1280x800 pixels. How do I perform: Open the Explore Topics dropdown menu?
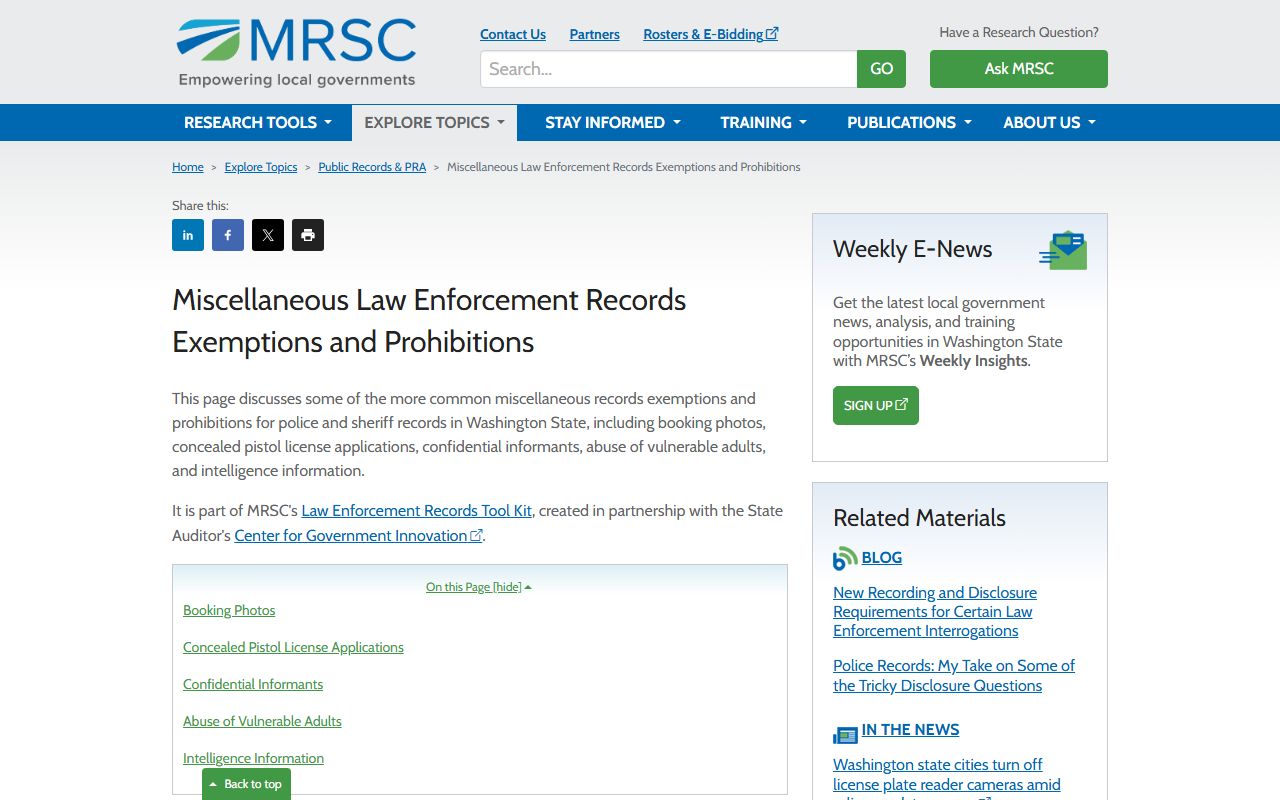434,122
